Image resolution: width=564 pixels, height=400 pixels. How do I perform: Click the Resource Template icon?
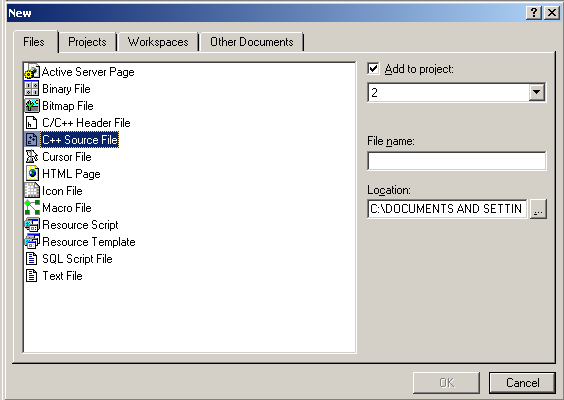[x=32, y=241]
